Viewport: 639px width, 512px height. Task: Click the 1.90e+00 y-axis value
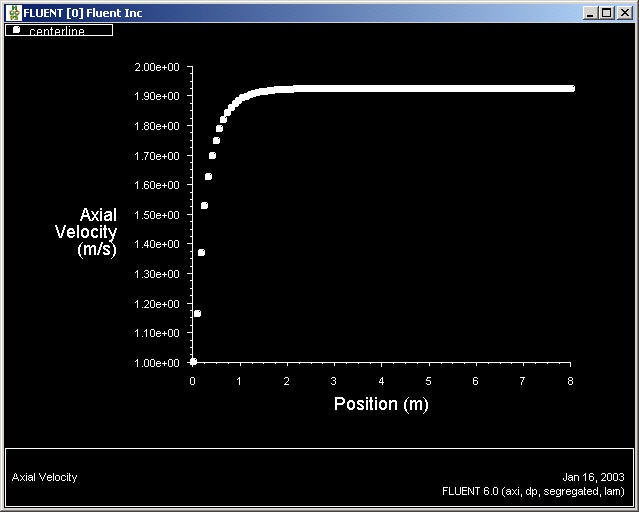tap(156, 96)
